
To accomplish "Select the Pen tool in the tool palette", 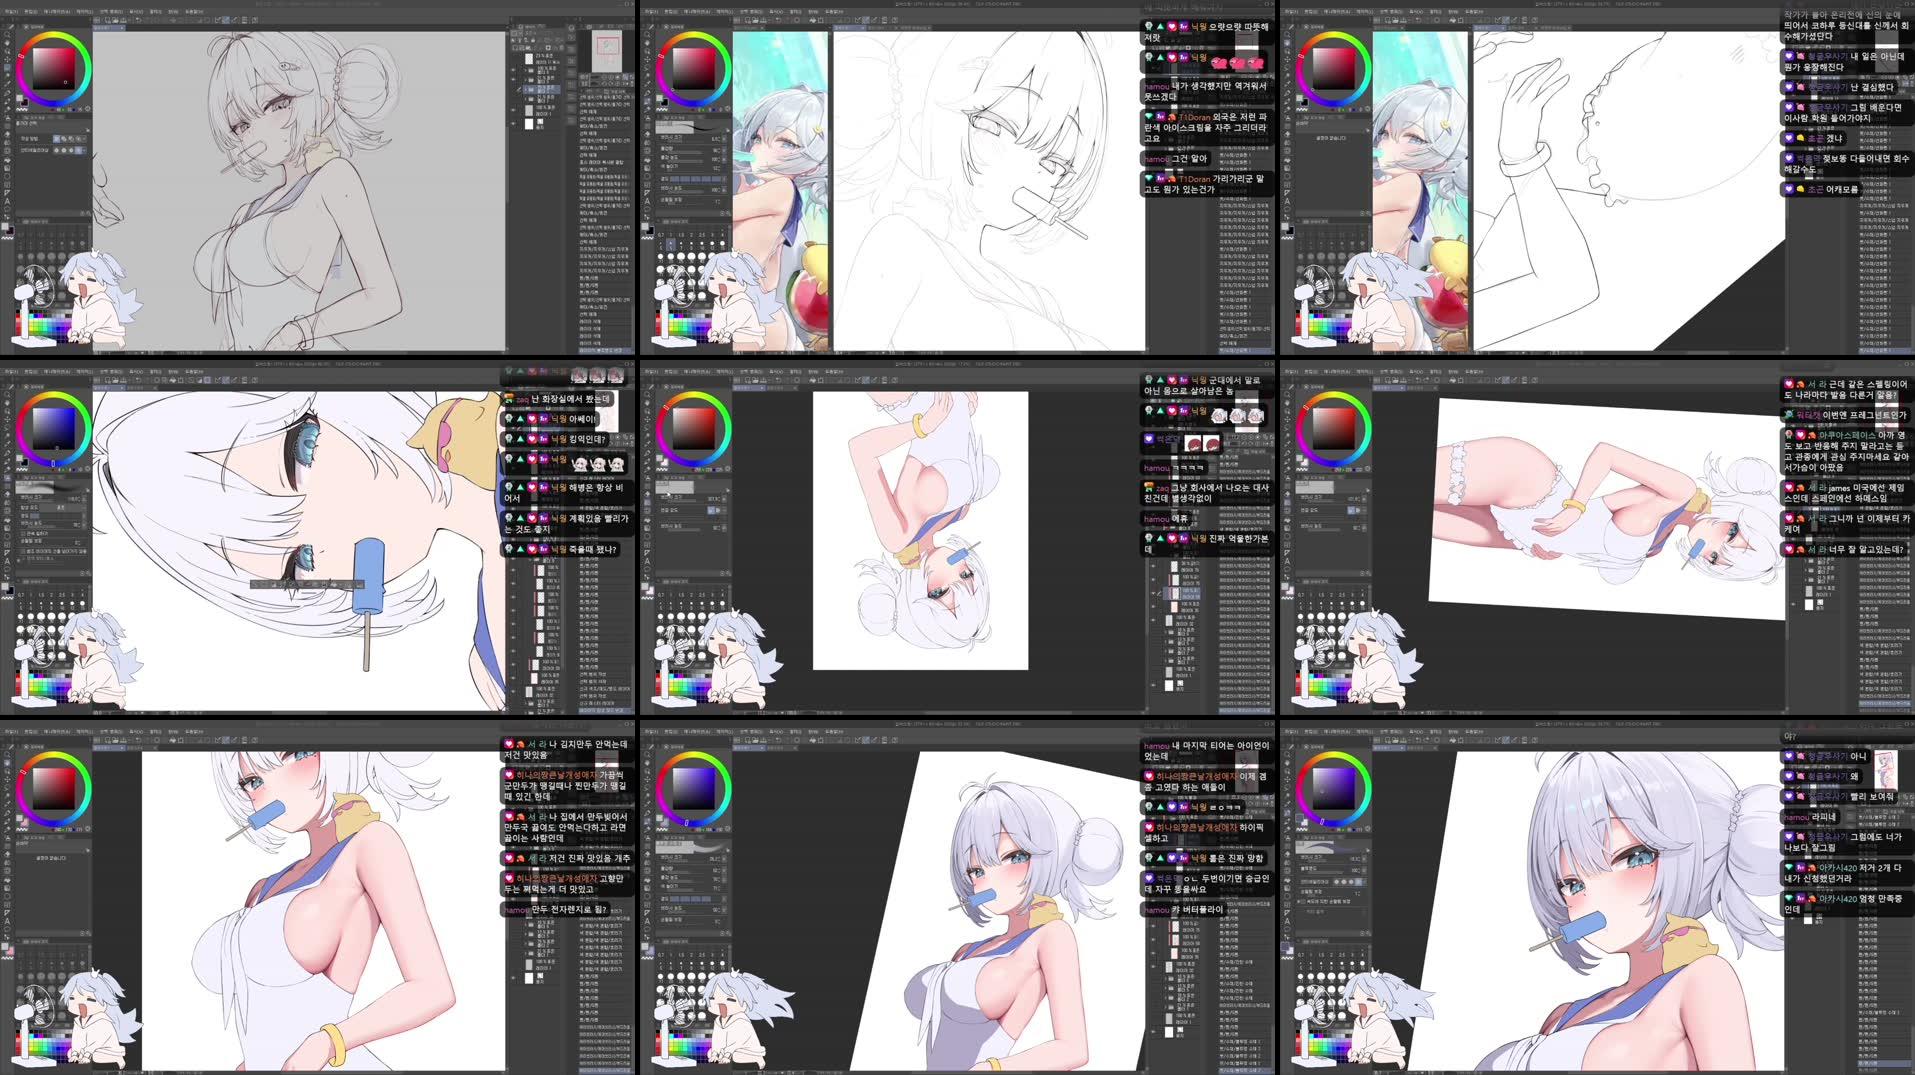I will (7, 90).
